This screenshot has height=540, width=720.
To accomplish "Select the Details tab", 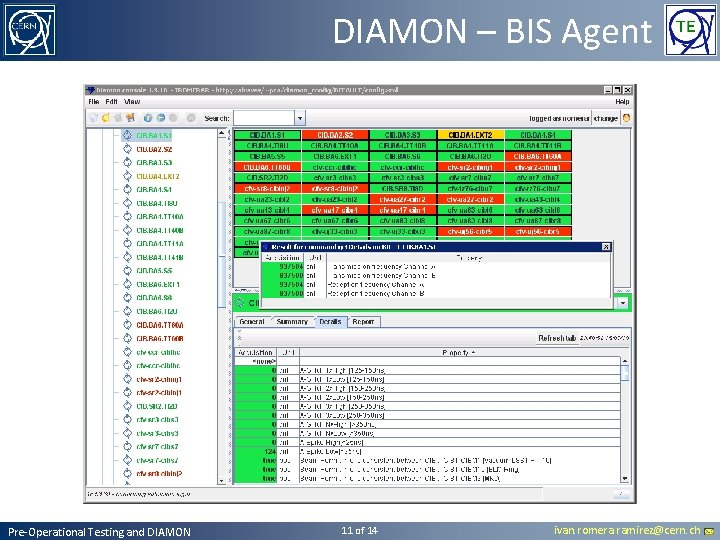I will (x=331, y=321).
